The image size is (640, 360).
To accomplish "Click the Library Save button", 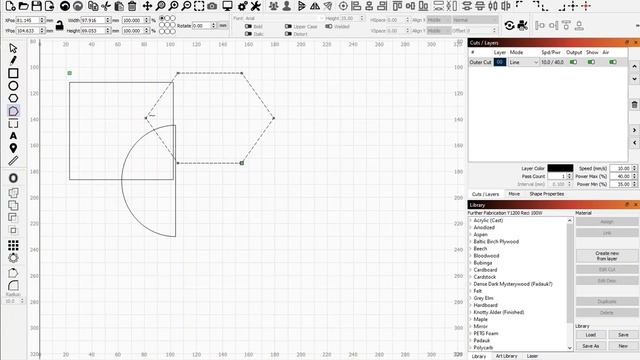I will pyautogui.click(x=623, y=335).
